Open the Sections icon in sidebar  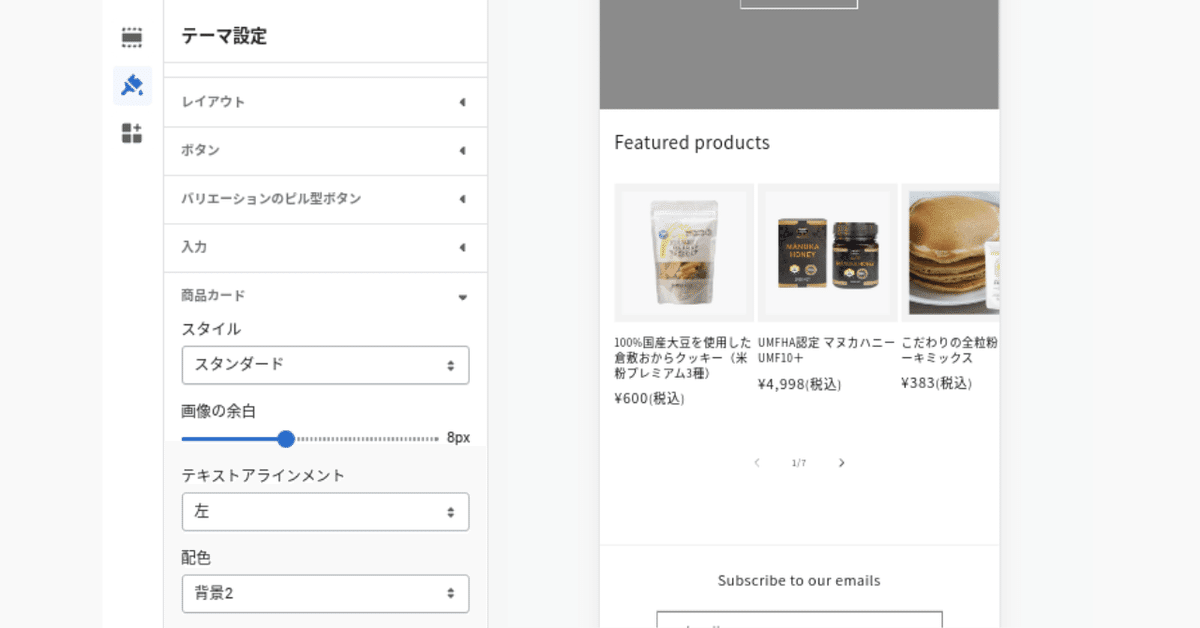pos(132,38)
